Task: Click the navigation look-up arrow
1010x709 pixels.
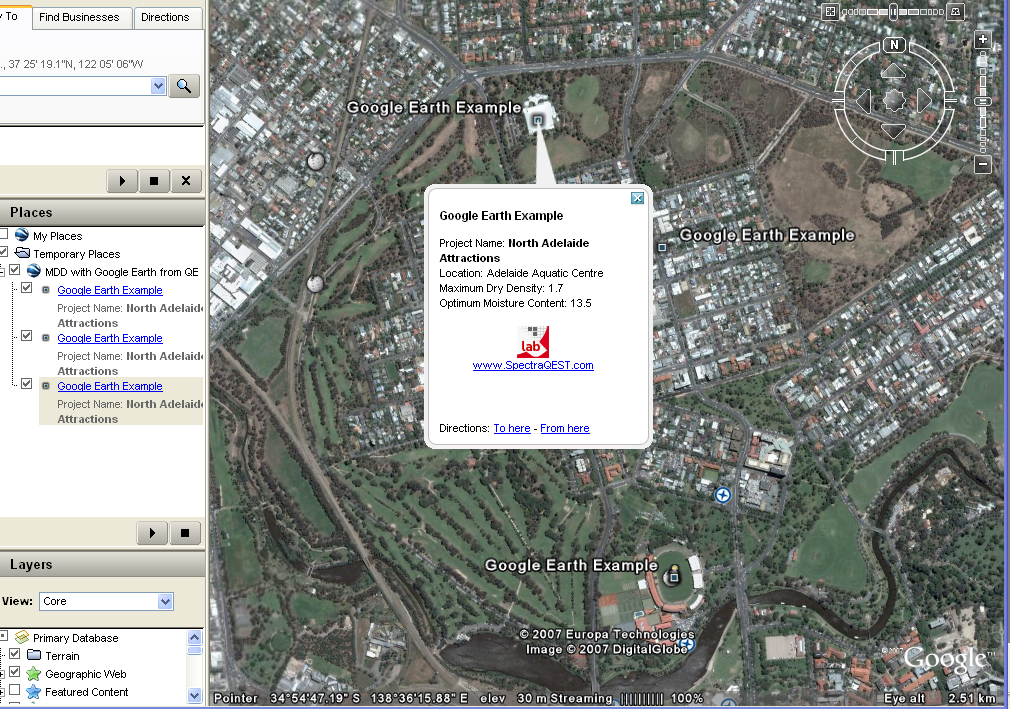Action: pyautogui.click(x=893, y=72)
